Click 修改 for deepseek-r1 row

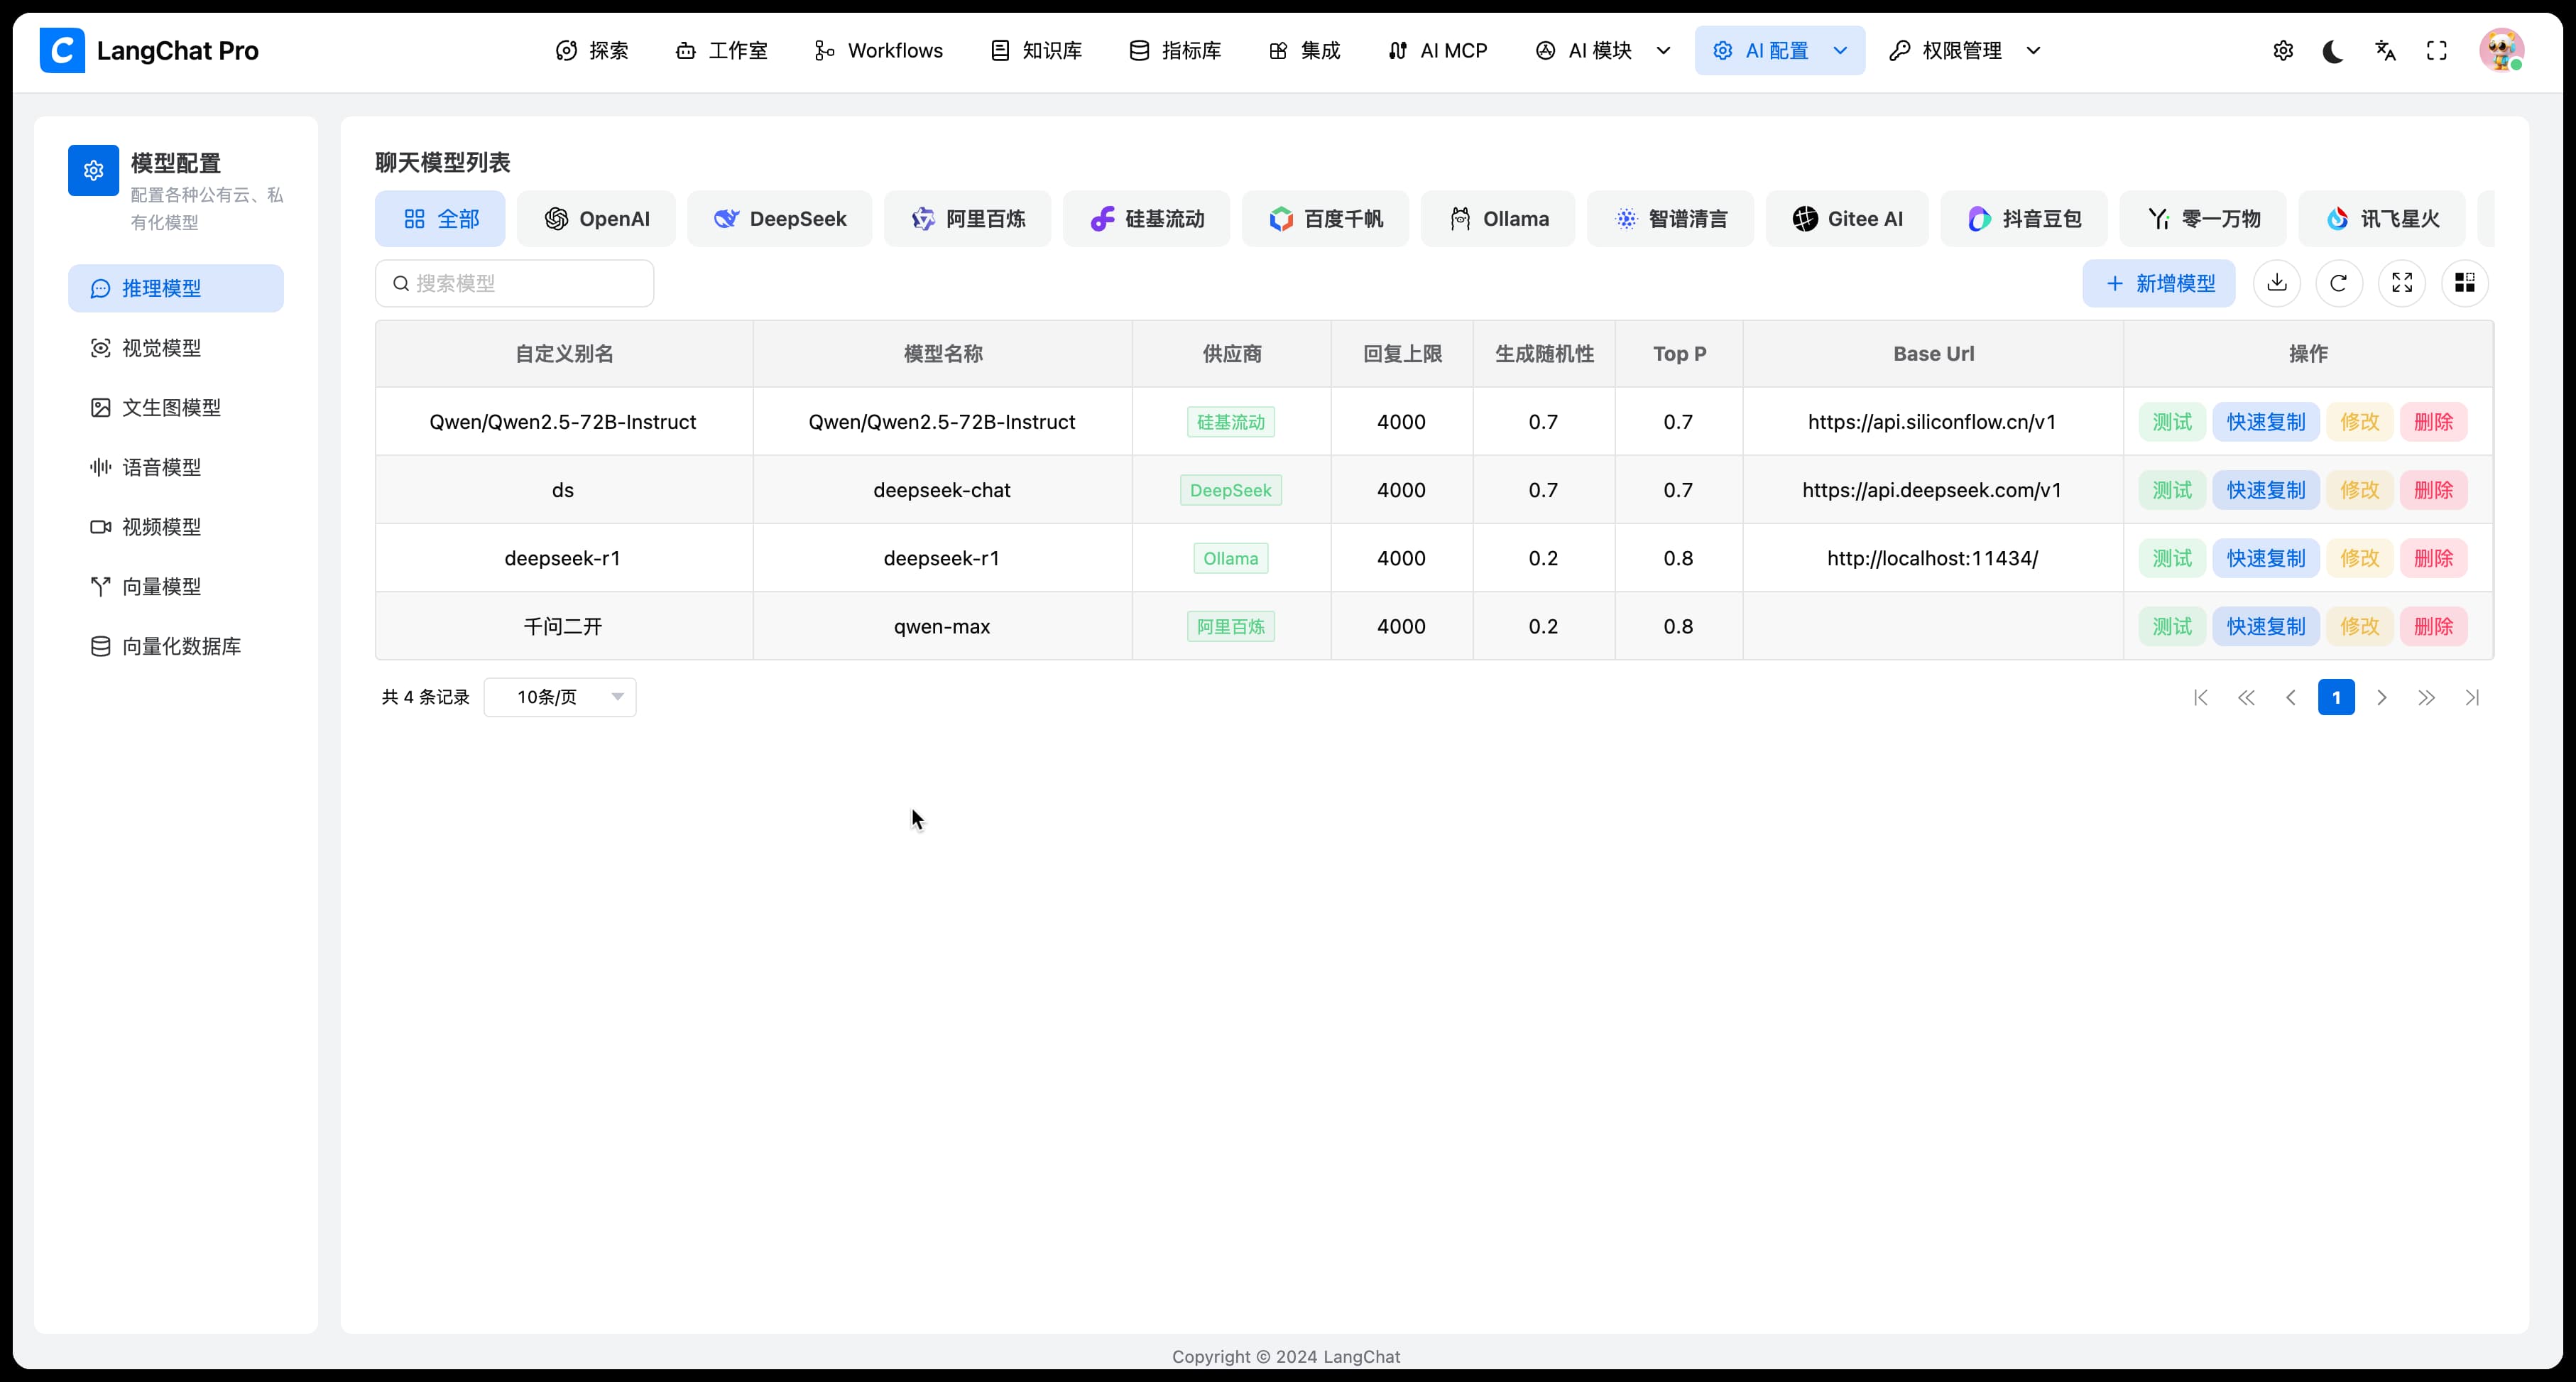[2360, 558]
